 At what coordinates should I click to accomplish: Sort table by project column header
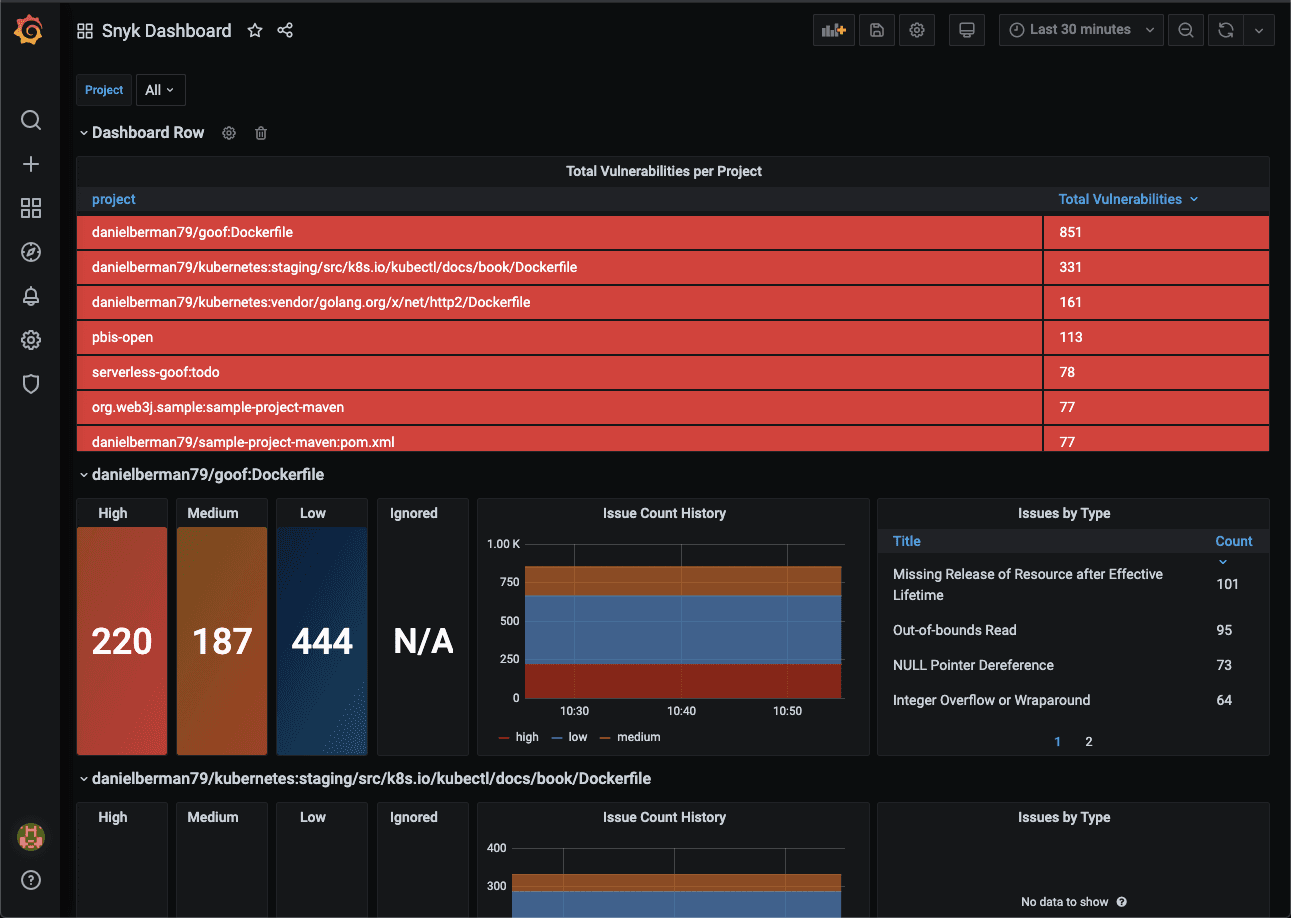tap(114, 199)
